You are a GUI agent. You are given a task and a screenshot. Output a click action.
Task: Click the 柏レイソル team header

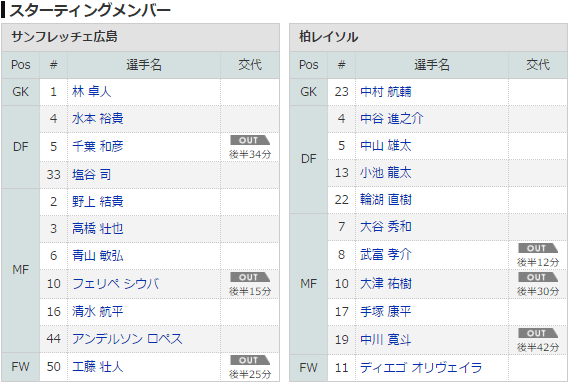(428, 37)
